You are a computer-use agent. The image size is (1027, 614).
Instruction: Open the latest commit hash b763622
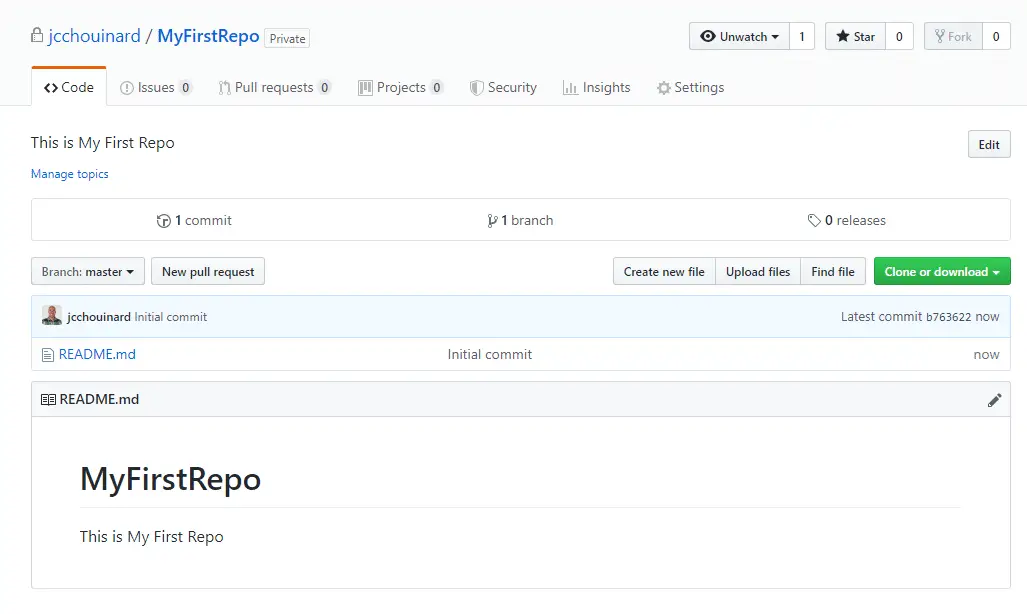[x=948, y=317]
